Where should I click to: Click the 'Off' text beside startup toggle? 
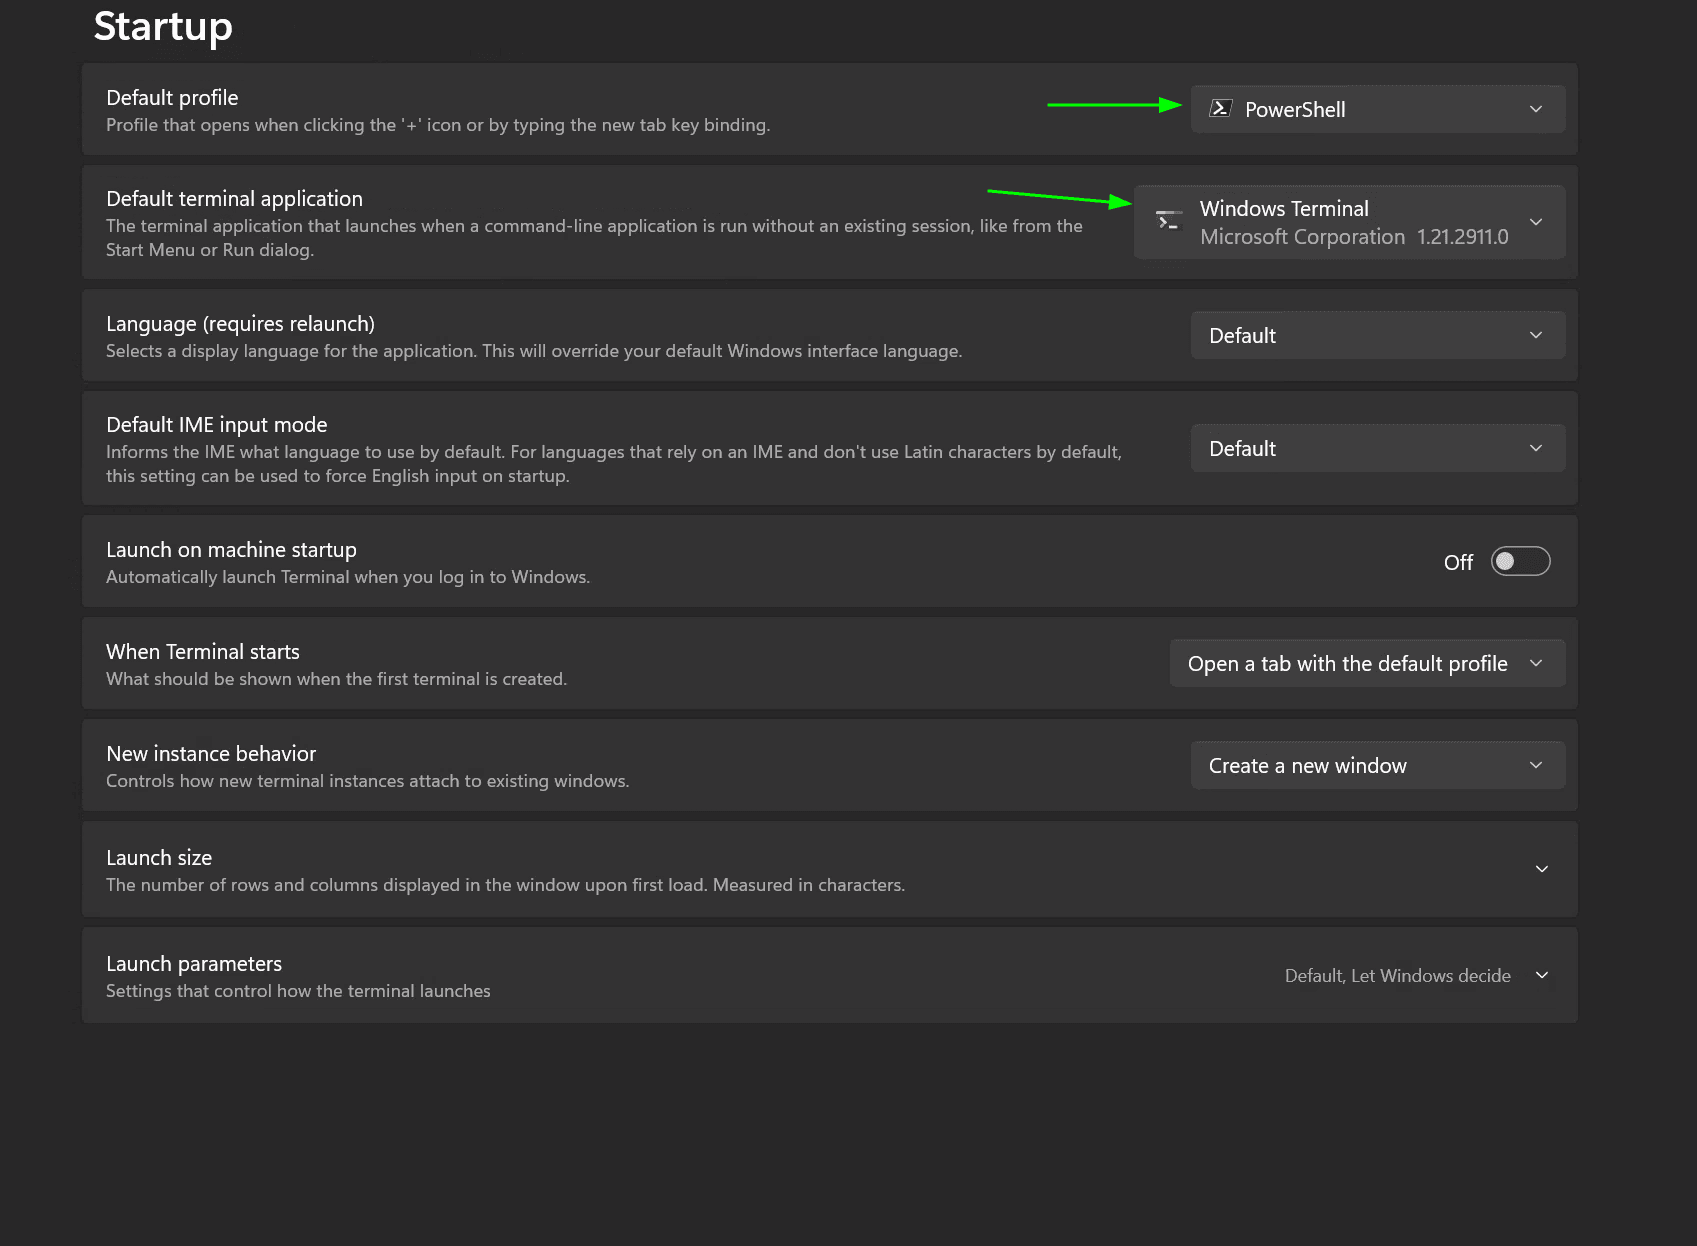pyautogui.click(x=1458, y=562)
